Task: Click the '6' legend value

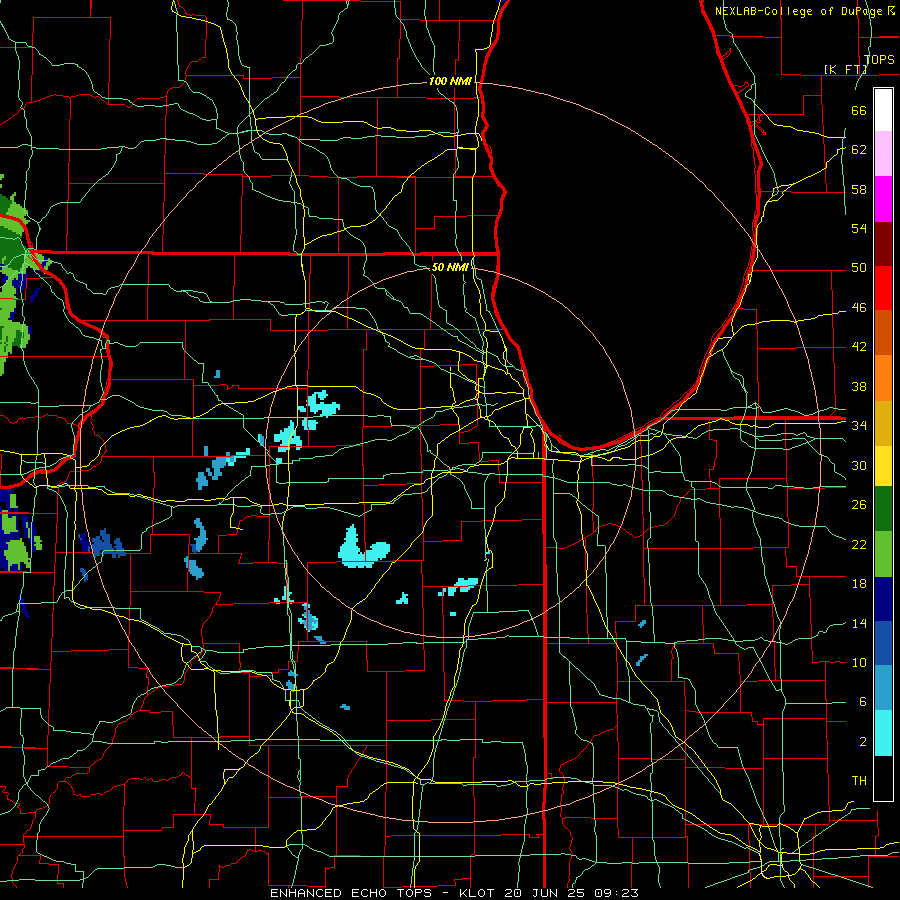Action: (862, 702)
